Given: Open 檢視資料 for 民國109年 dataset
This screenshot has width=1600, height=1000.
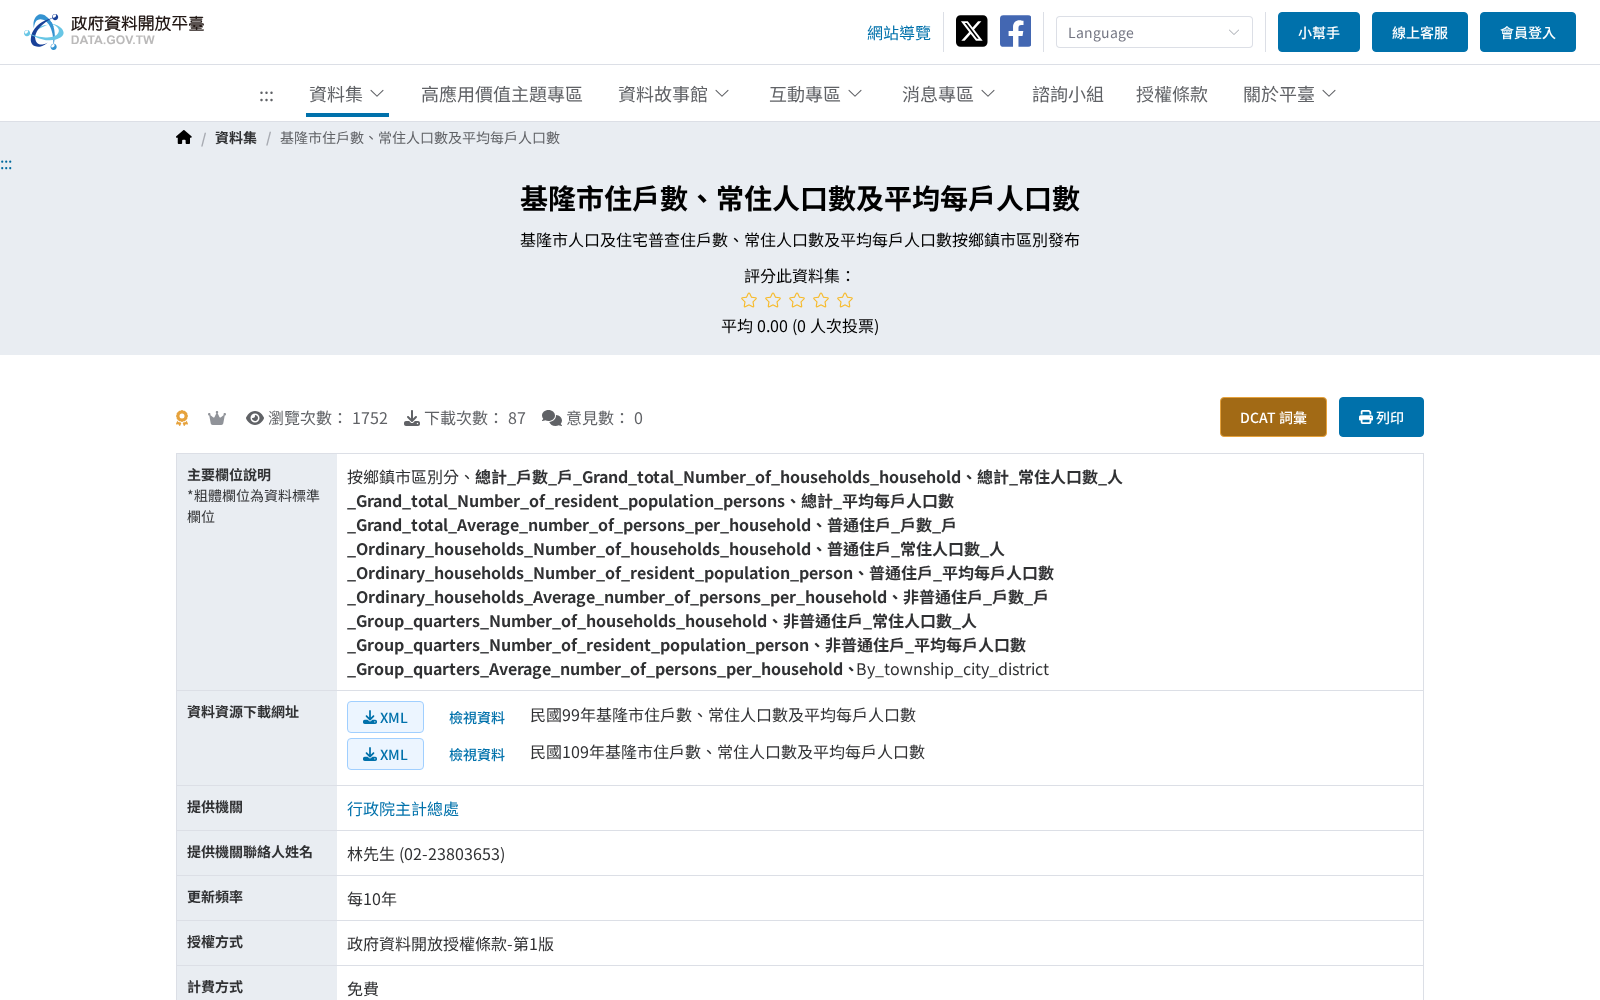Looking at the screenshot, I should tap(477, 754).
